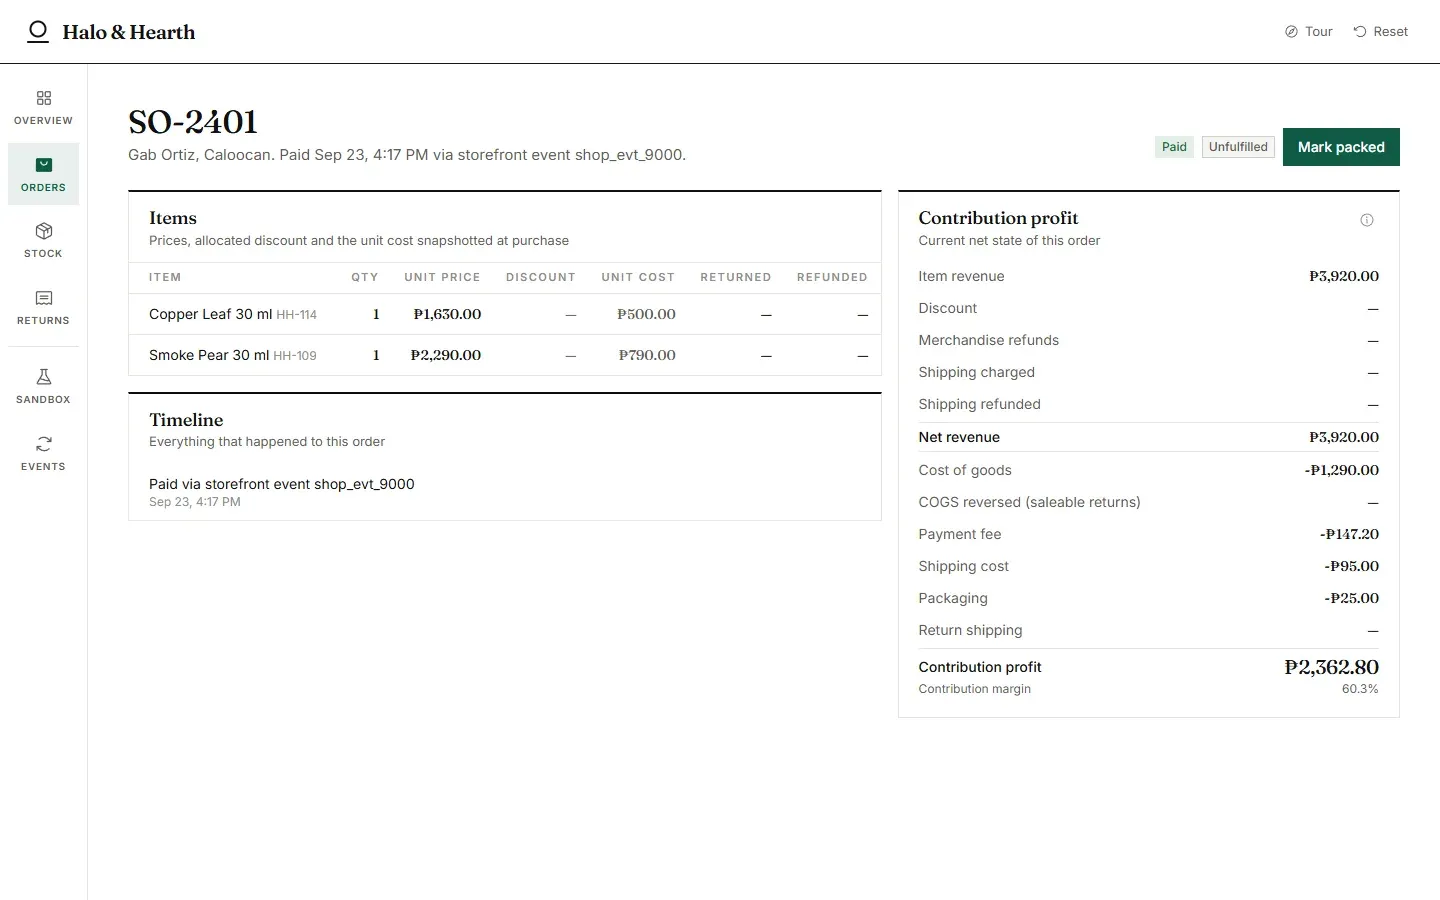Open the Sandbox flask icon

click(44, 377)
